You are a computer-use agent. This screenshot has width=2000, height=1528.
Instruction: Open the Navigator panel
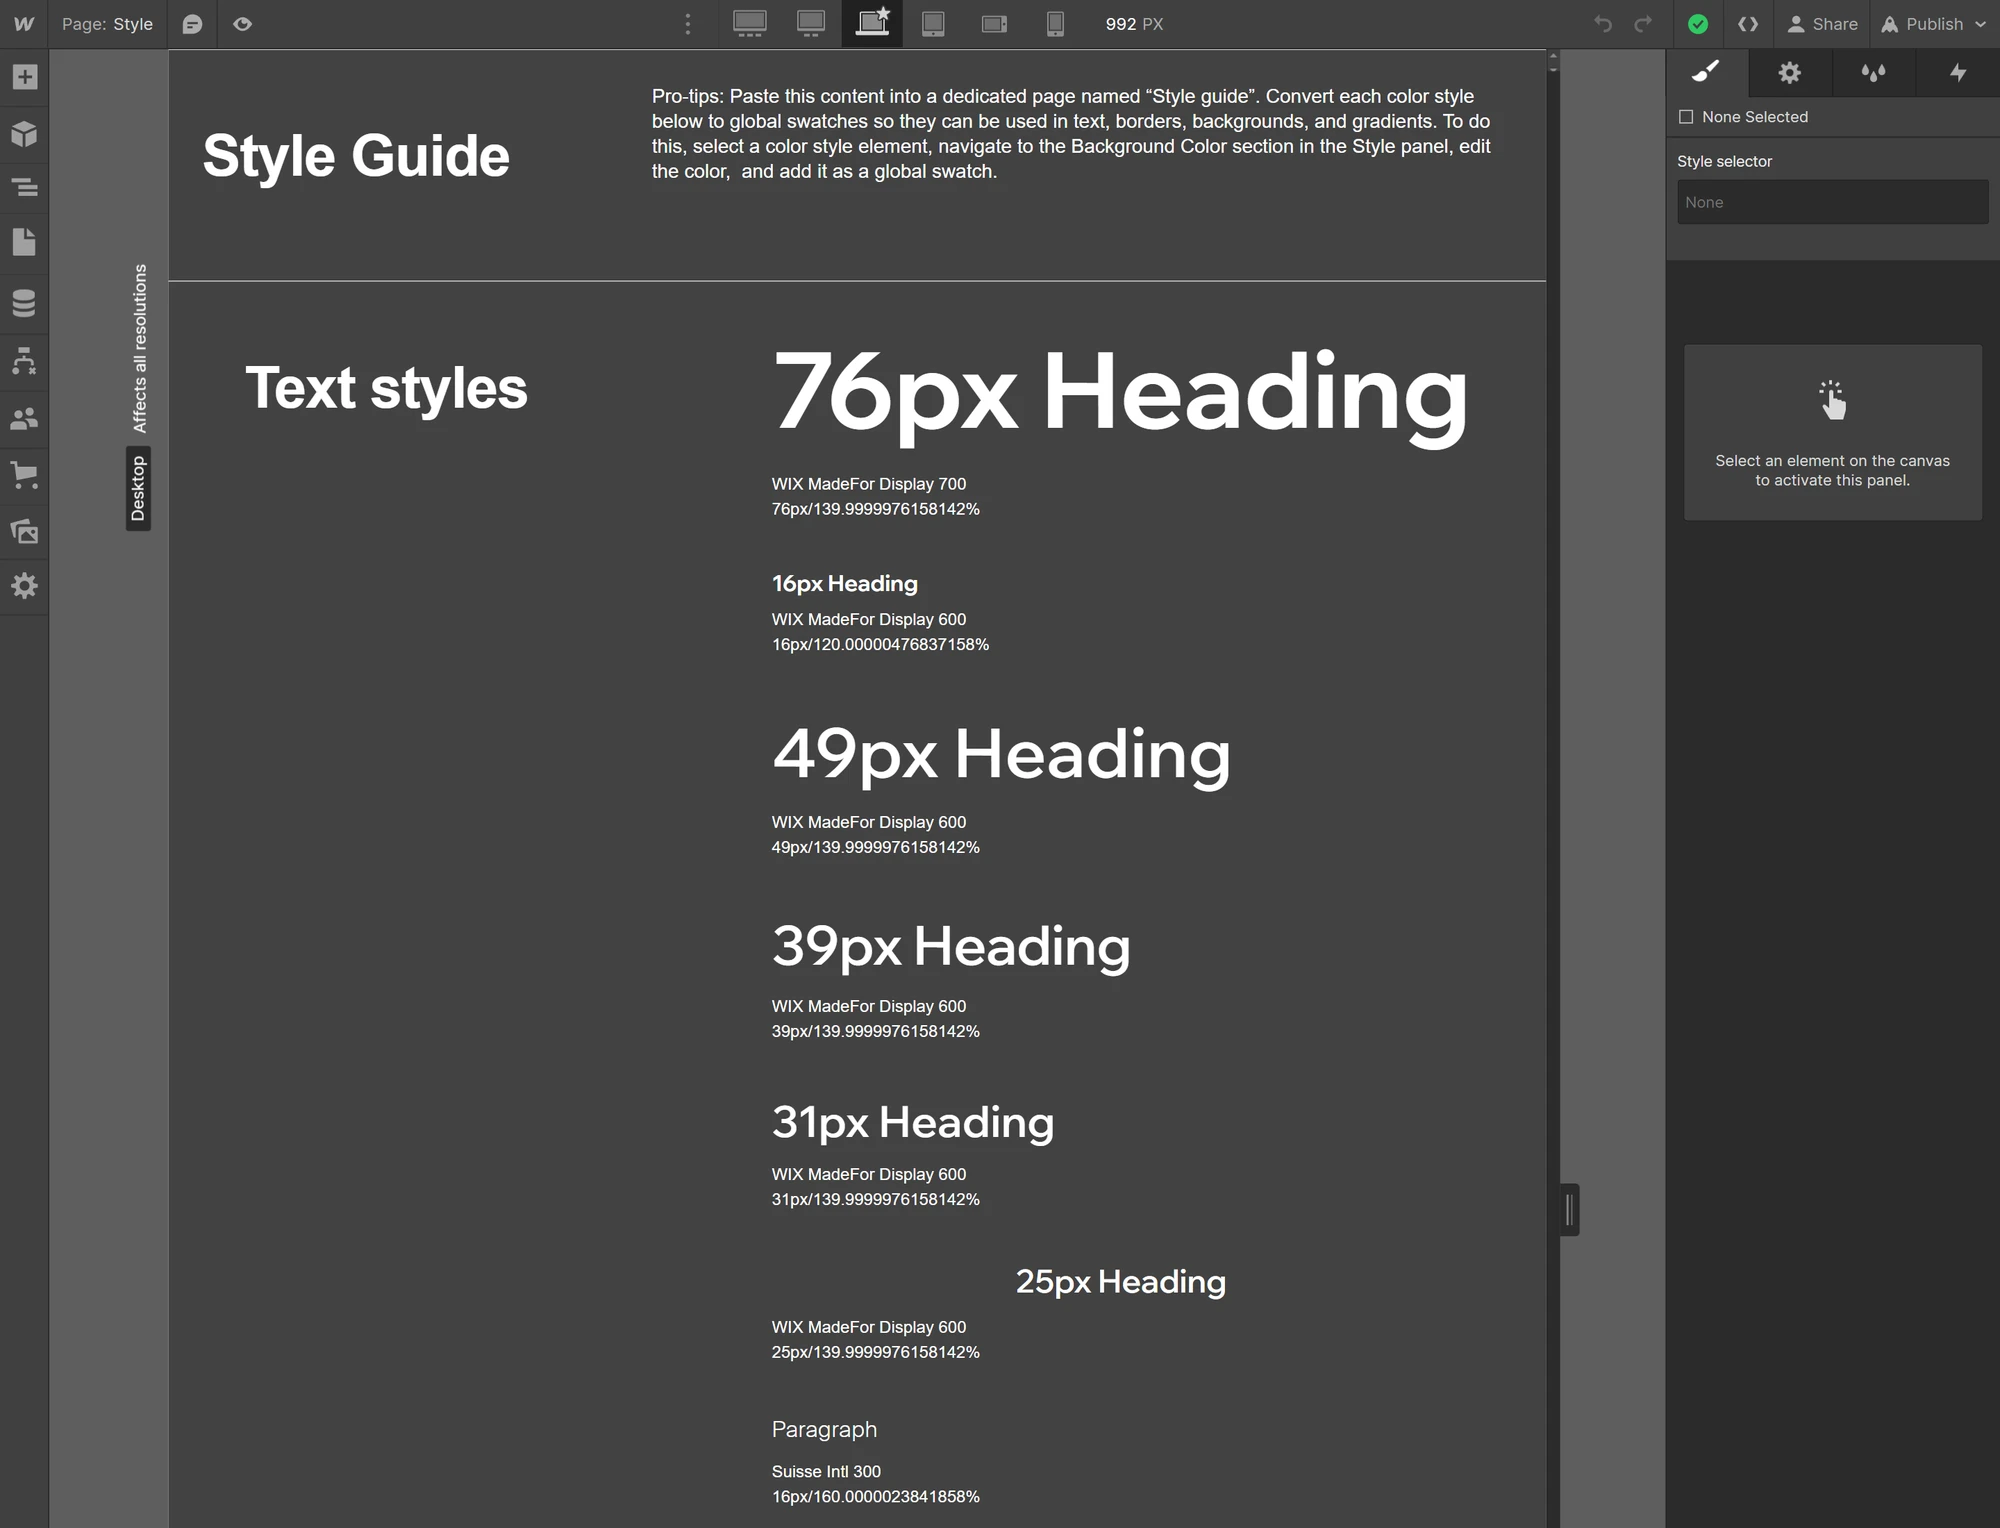click(x=24, y=187)
